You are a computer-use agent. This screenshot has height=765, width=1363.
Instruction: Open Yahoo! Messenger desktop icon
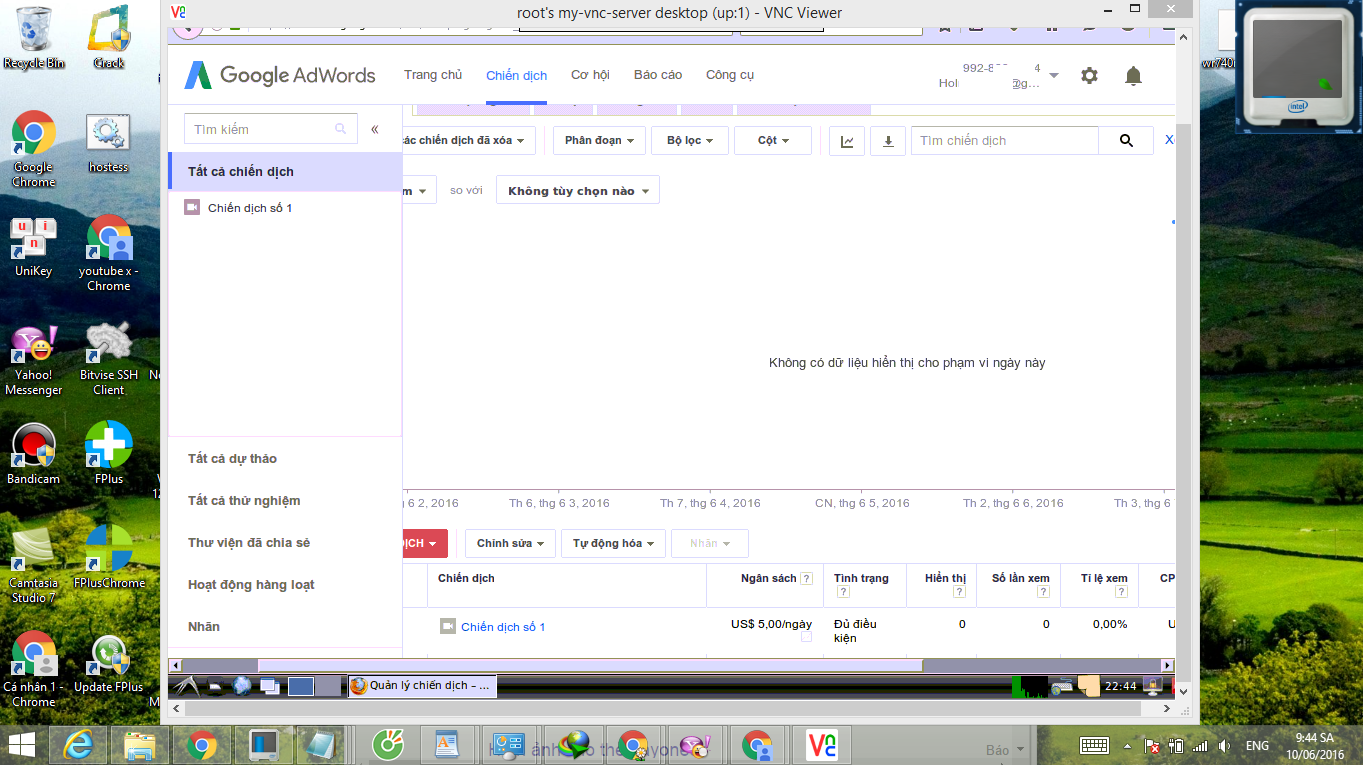pos(33,361)
